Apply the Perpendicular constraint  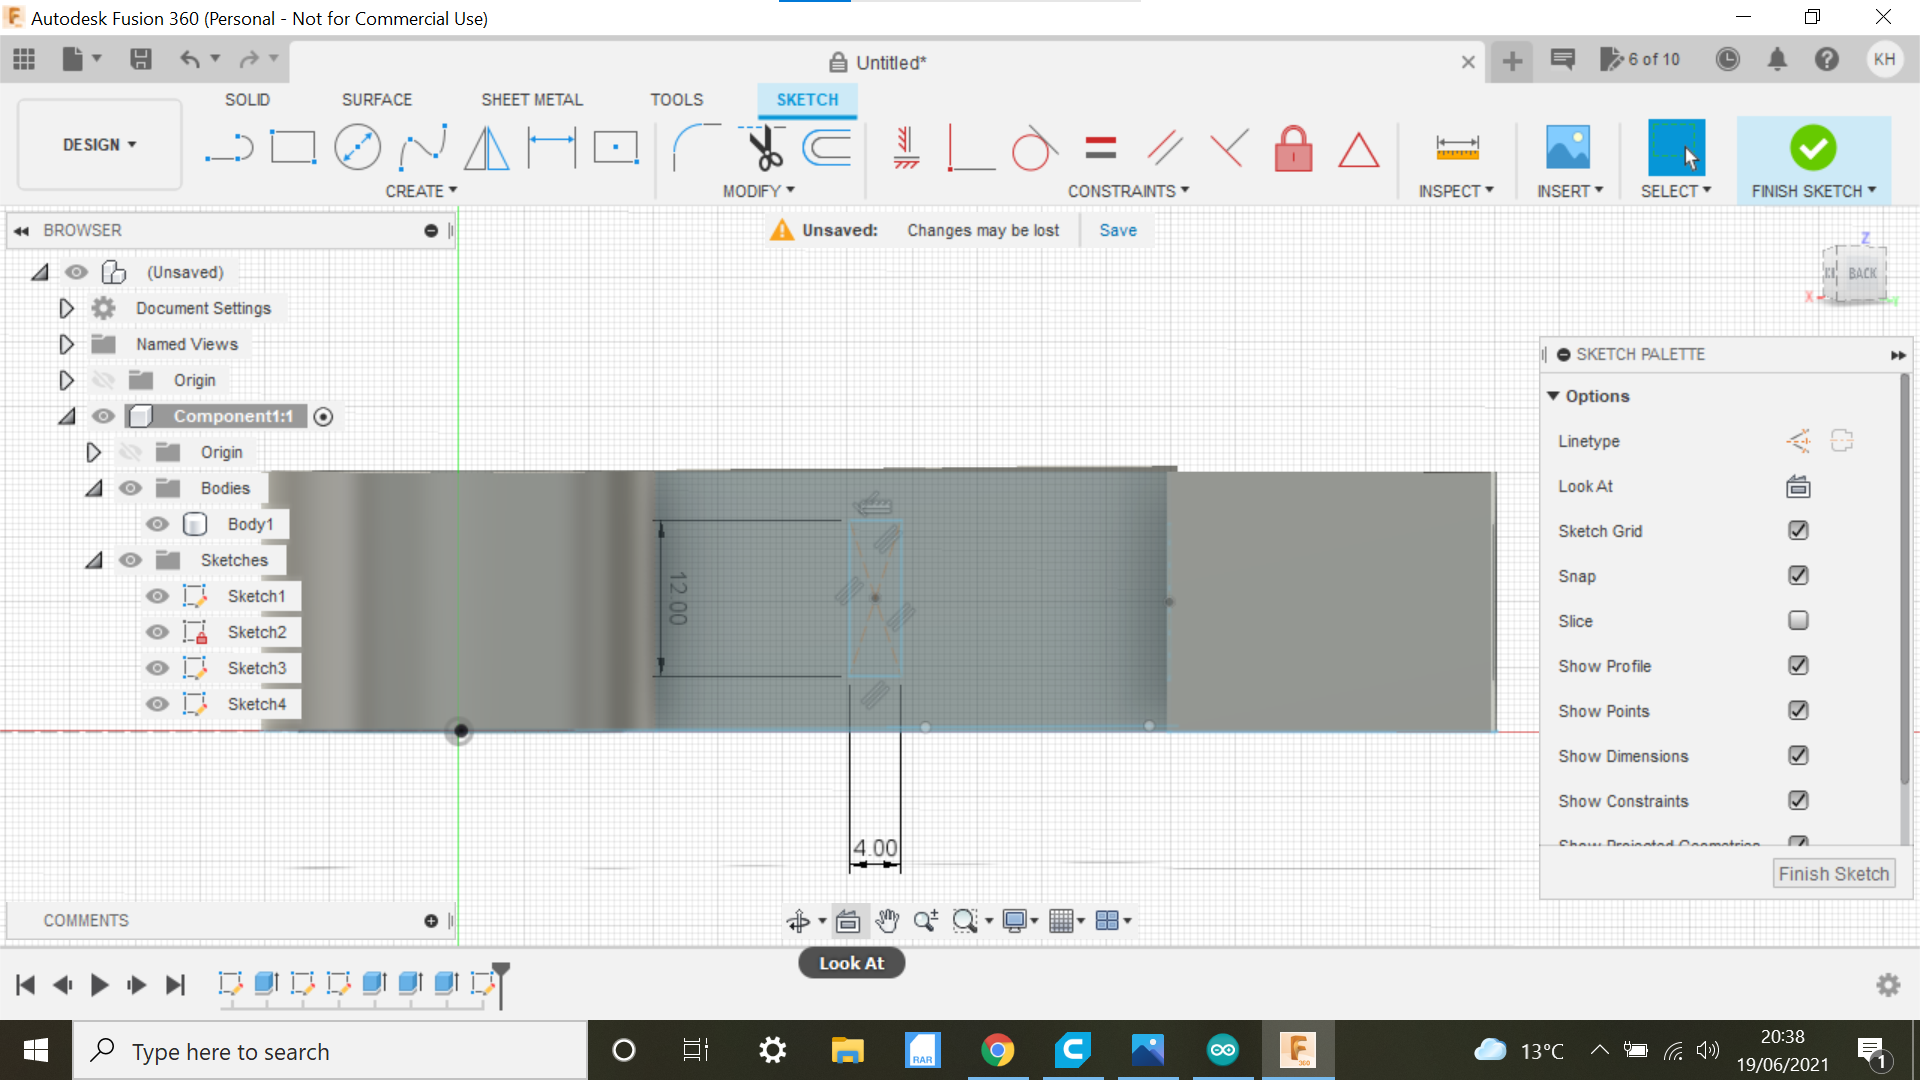[x=970, y=148]
